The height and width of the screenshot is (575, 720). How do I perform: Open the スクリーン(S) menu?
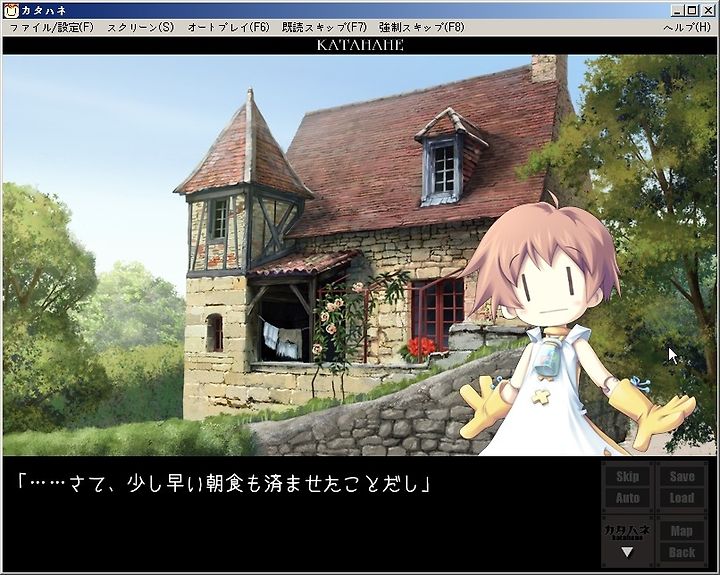(141, 28)
